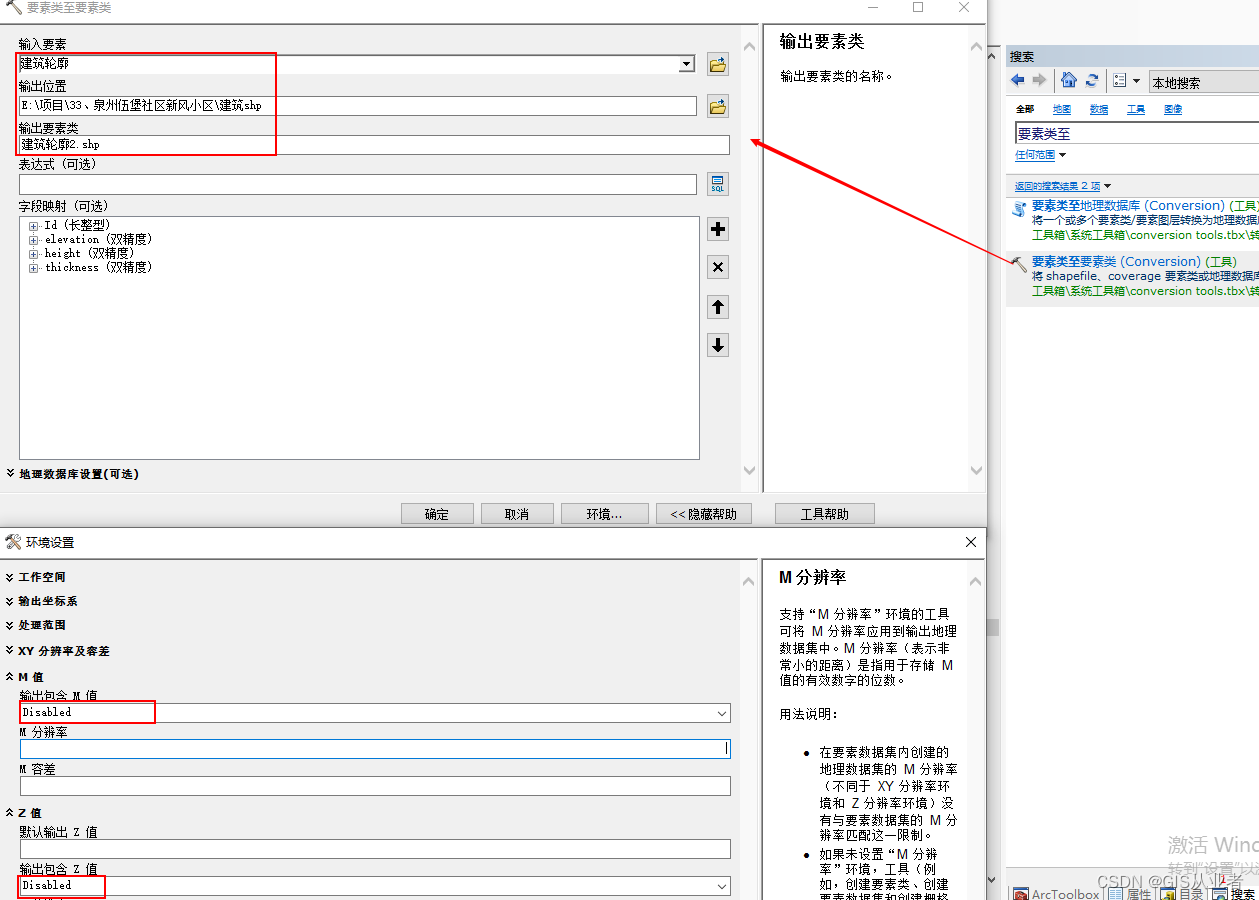Switch to 数据 search filter
The height and width of the screenshot is (900, 1259).
pyautogui.click(x=1099, y=109)
